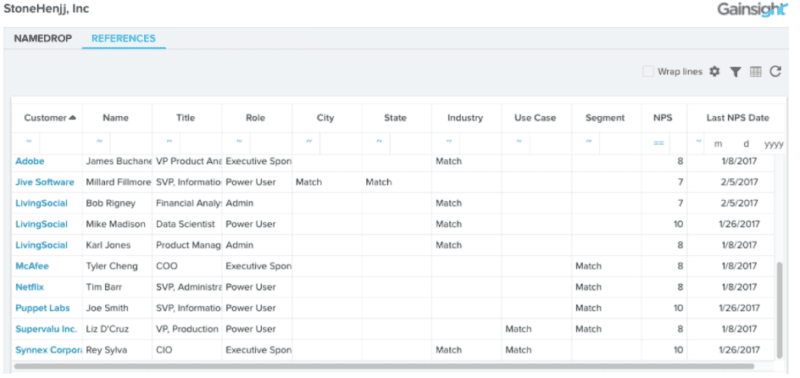Viewport: 800px width, 378px height.
Task: Sort by the Segment column header
Action: coord(605,118)
